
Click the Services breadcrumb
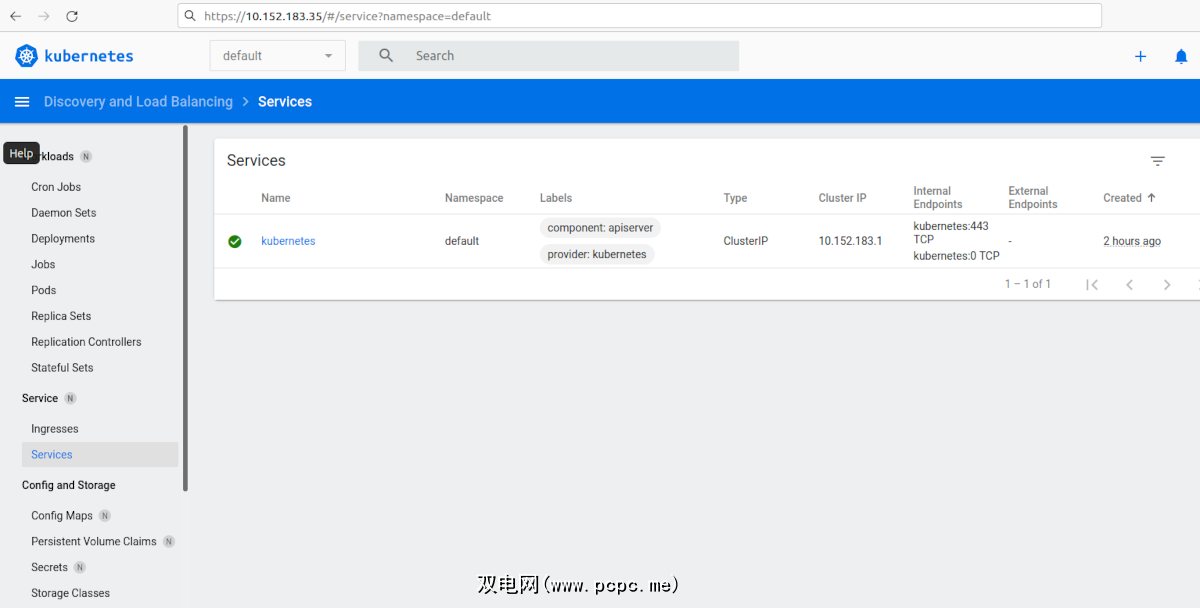(x=285, y=102)
